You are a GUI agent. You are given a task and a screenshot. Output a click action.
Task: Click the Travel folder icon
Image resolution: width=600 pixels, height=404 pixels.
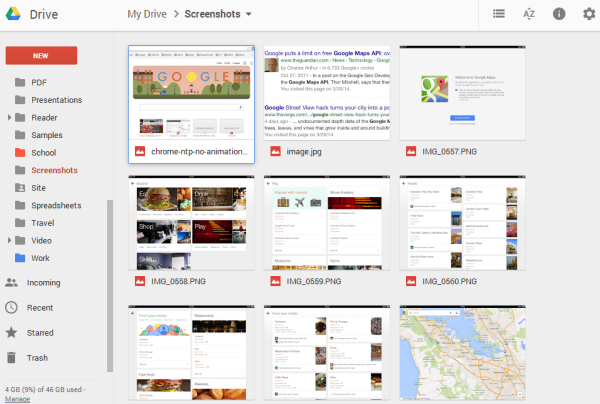[20, 223]
